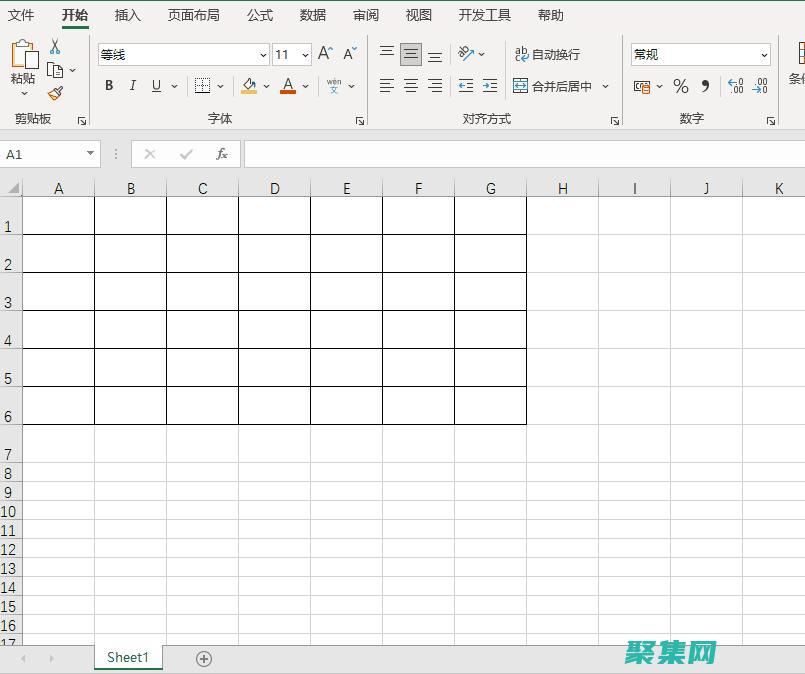Click the 合并后居中 button

pos(556,86)
